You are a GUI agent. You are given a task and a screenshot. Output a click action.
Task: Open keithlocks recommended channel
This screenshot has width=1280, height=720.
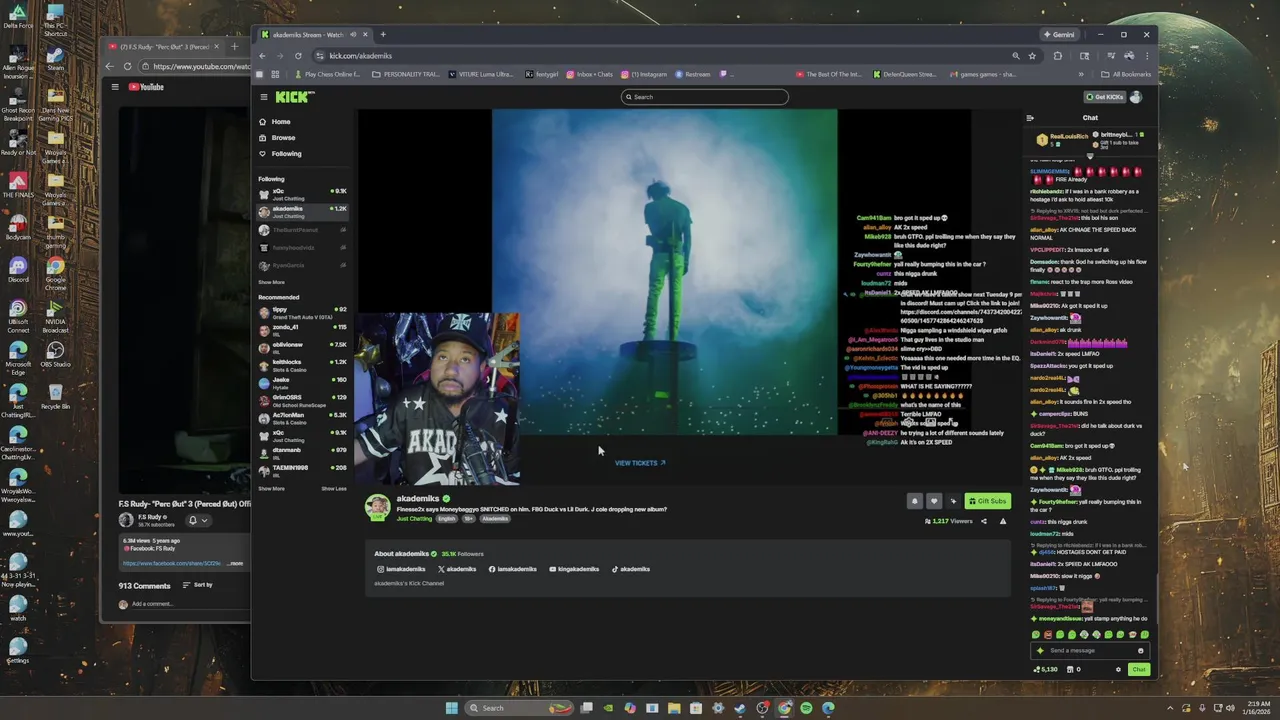click(302, 364)
